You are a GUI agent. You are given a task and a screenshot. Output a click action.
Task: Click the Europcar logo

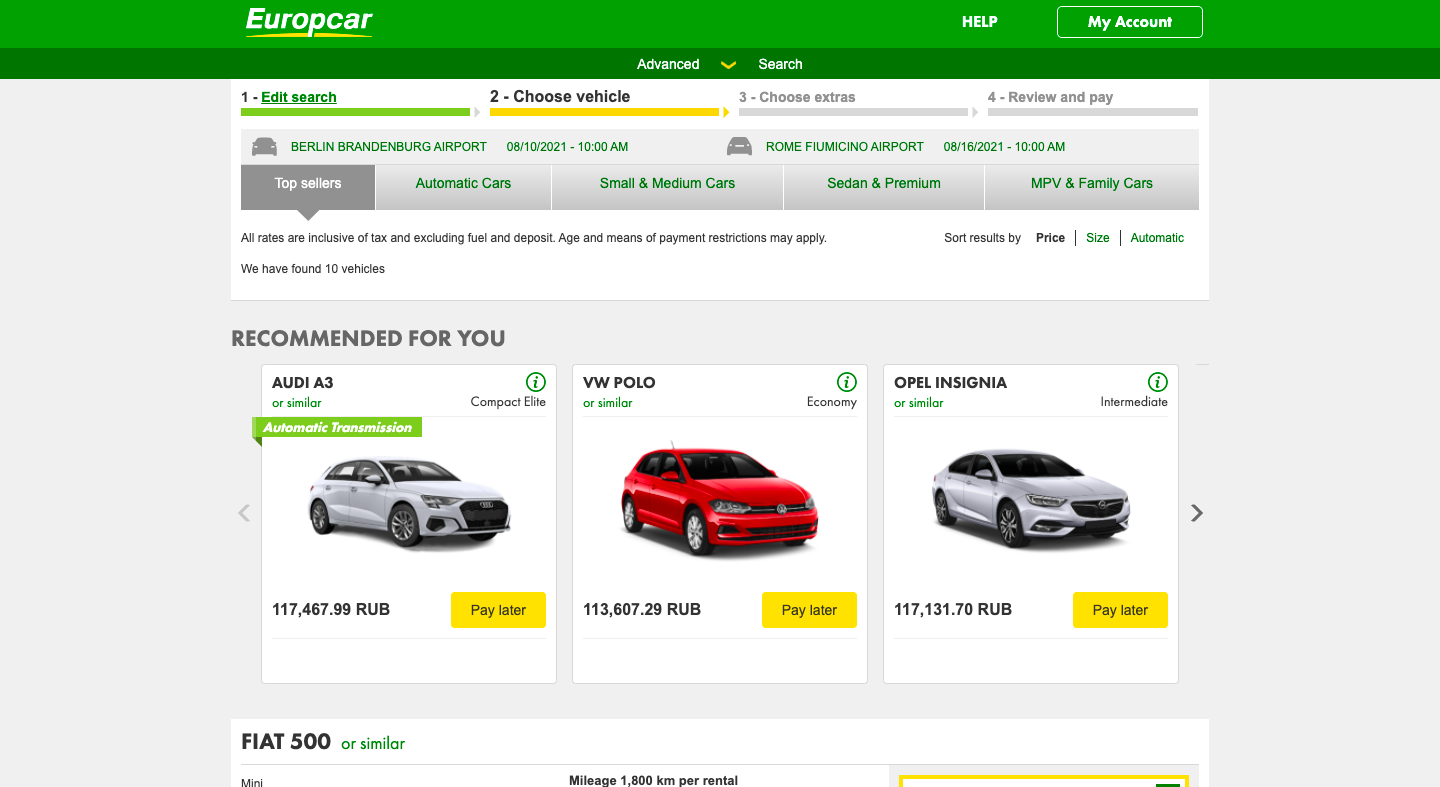(x=309, y=22)
